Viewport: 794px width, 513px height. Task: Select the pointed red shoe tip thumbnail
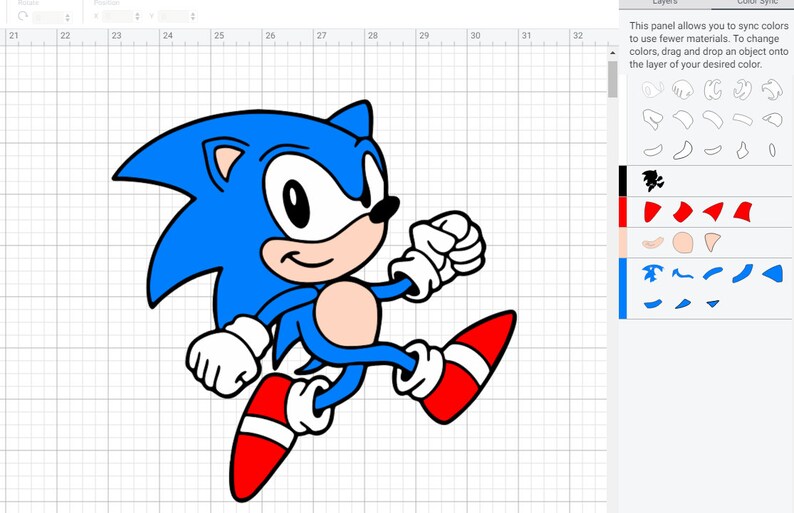tap(713, 212)
